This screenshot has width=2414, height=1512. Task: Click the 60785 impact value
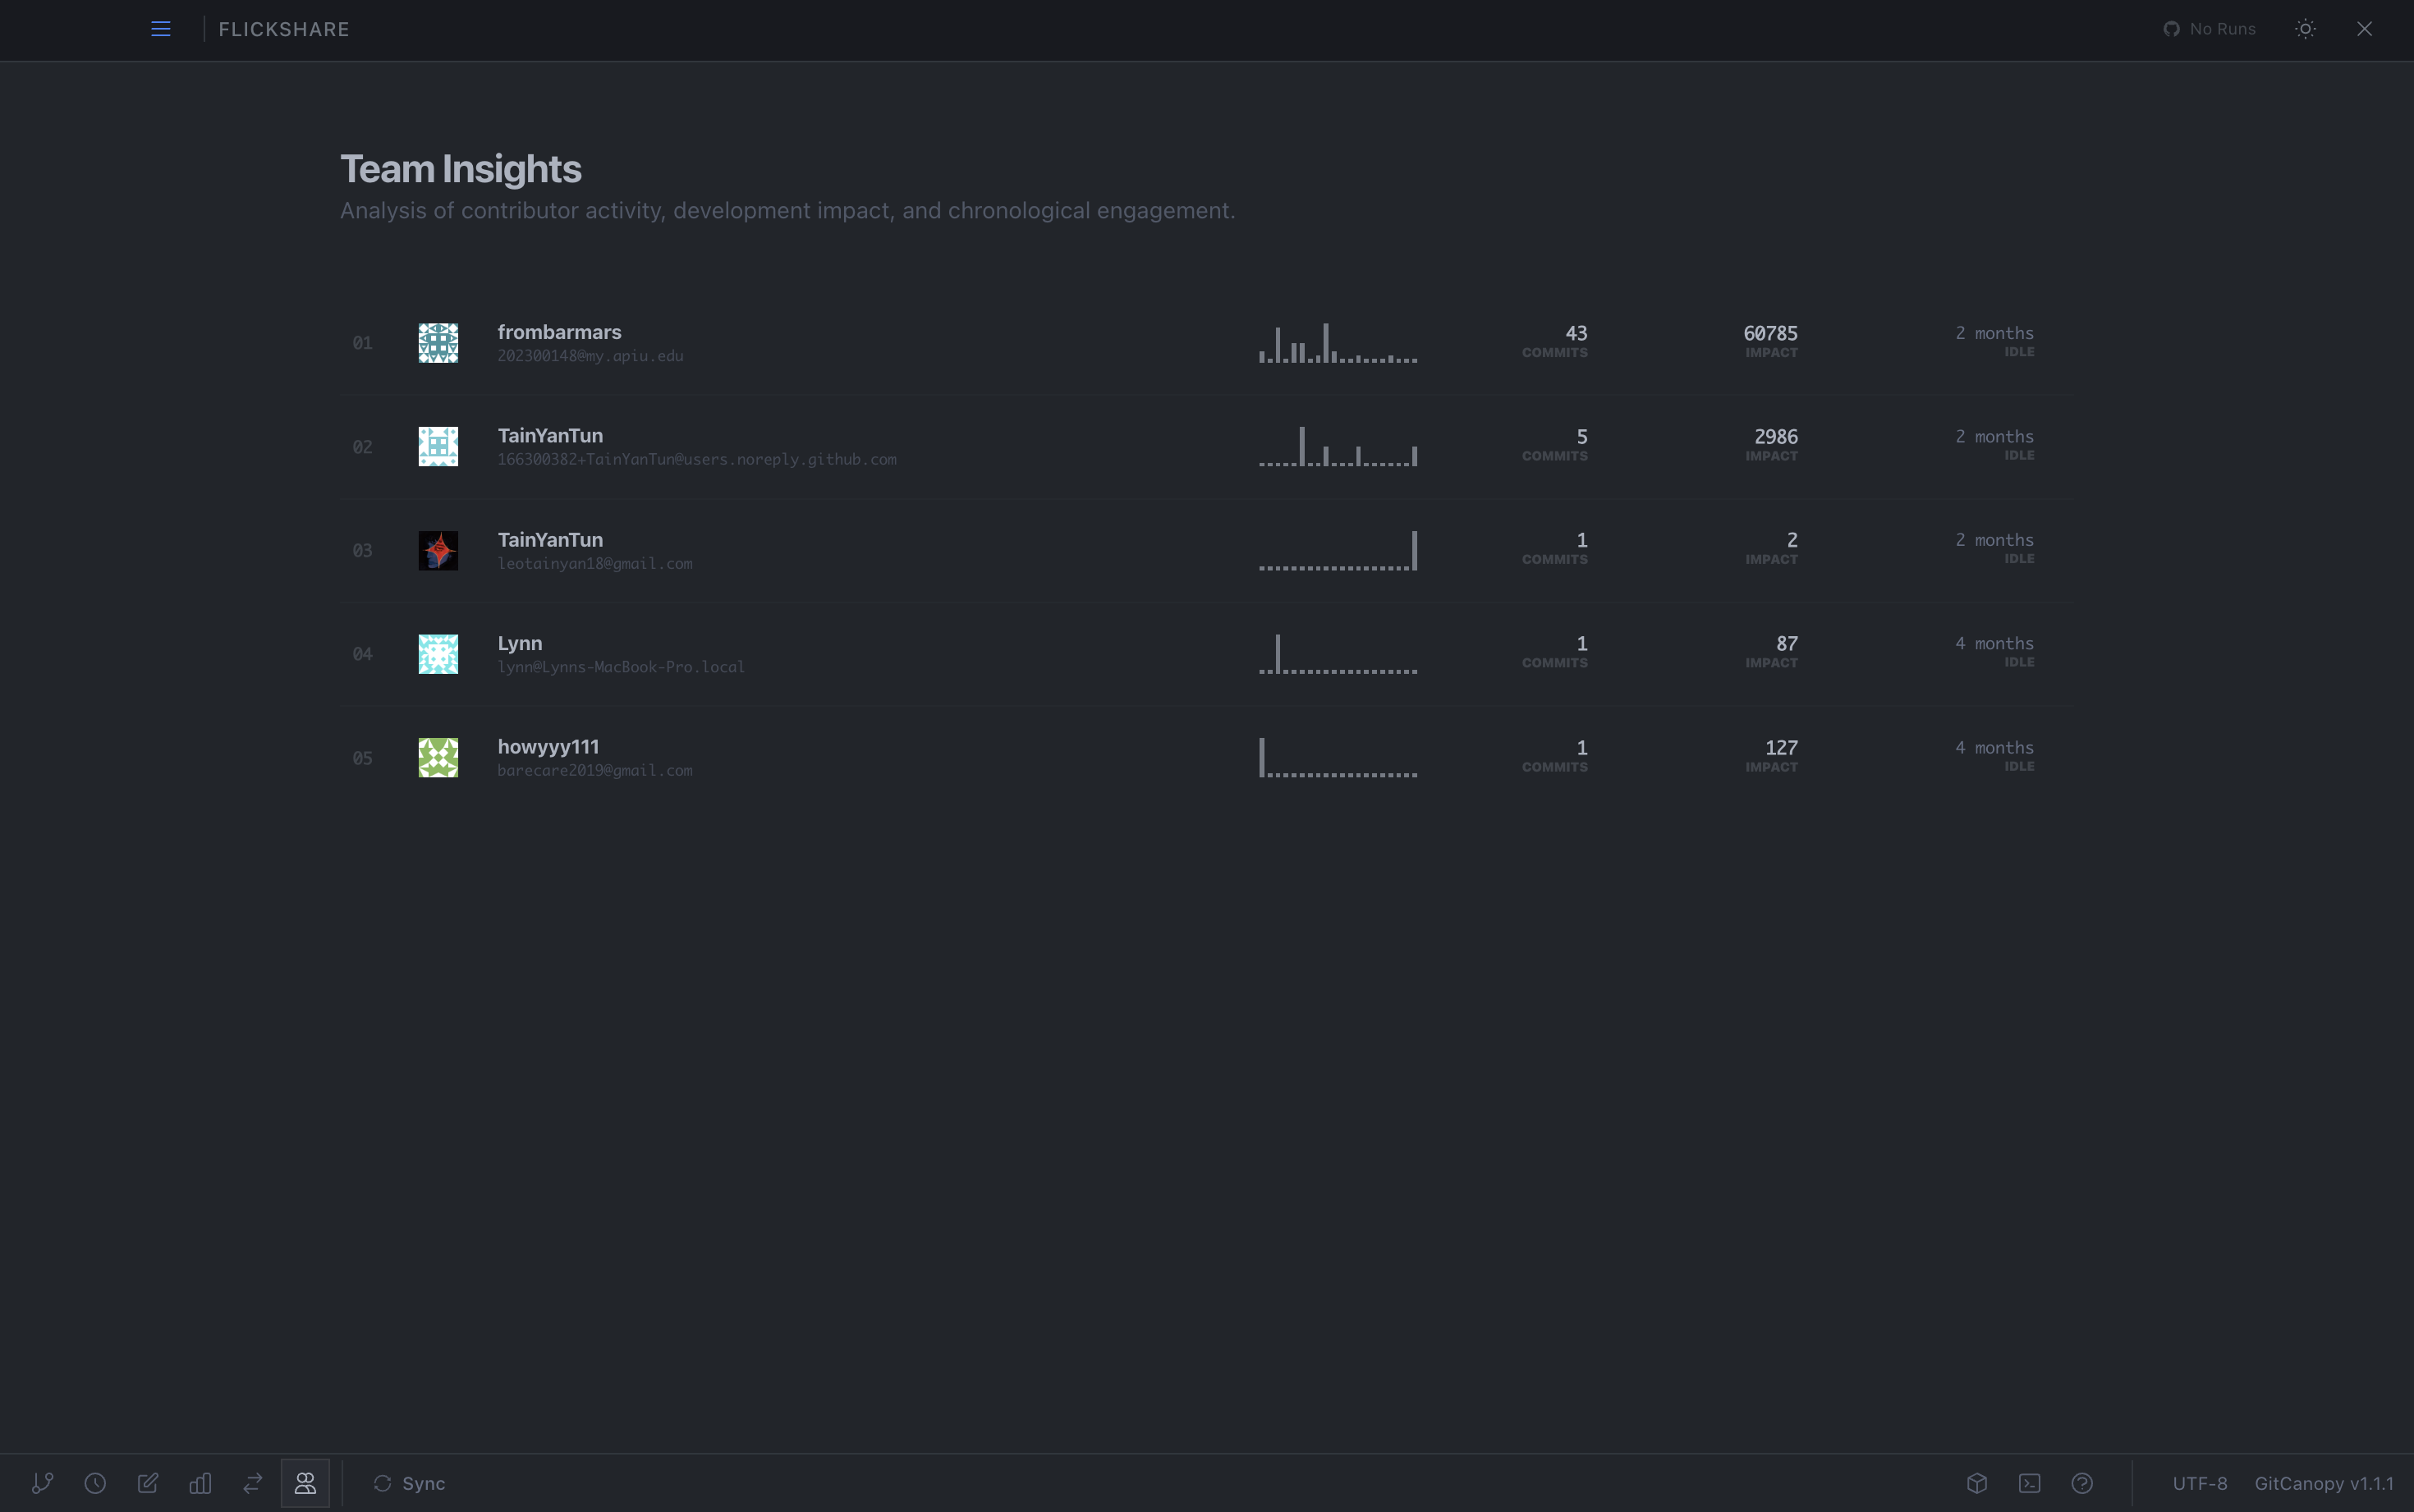1770,333
